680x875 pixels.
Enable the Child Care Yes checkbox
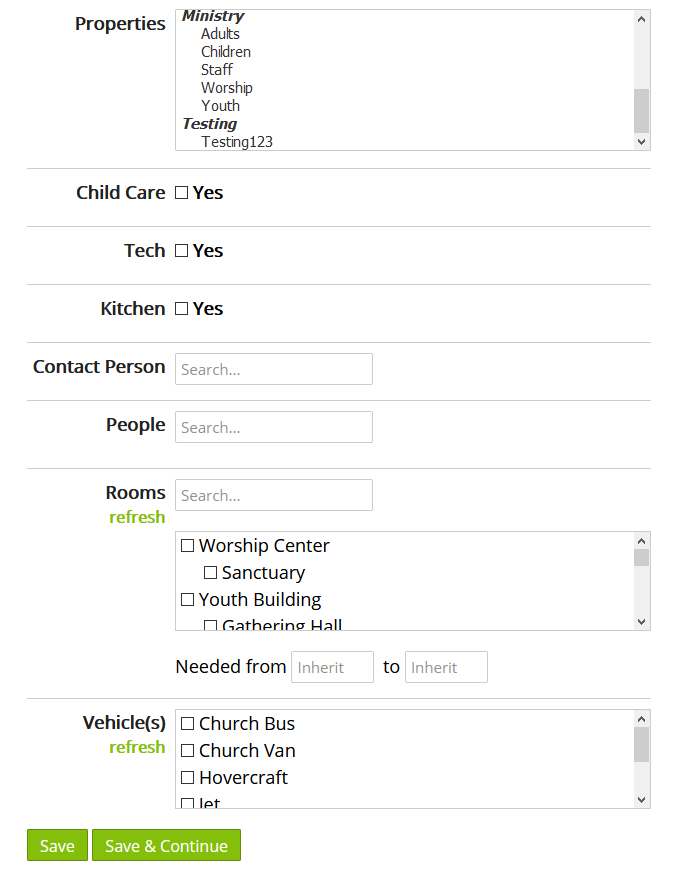(x=181, y=192)
